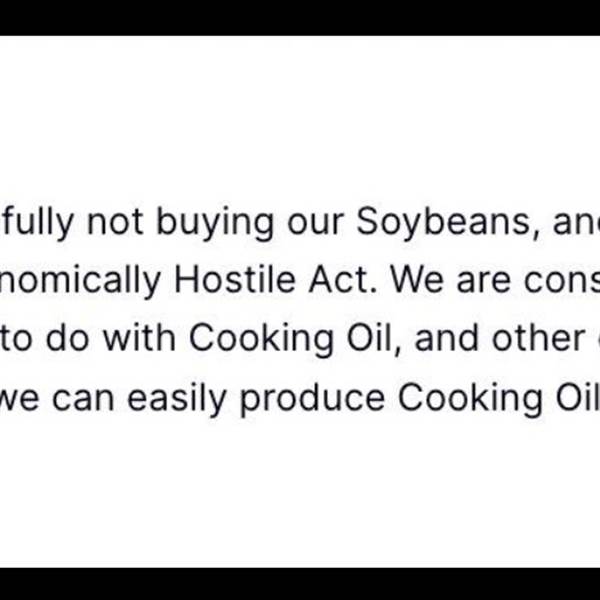The width and height of the screenshot is (600, 600).
Task: Click "Cooking" in the last text line
Action: click(x=464, y=397)
